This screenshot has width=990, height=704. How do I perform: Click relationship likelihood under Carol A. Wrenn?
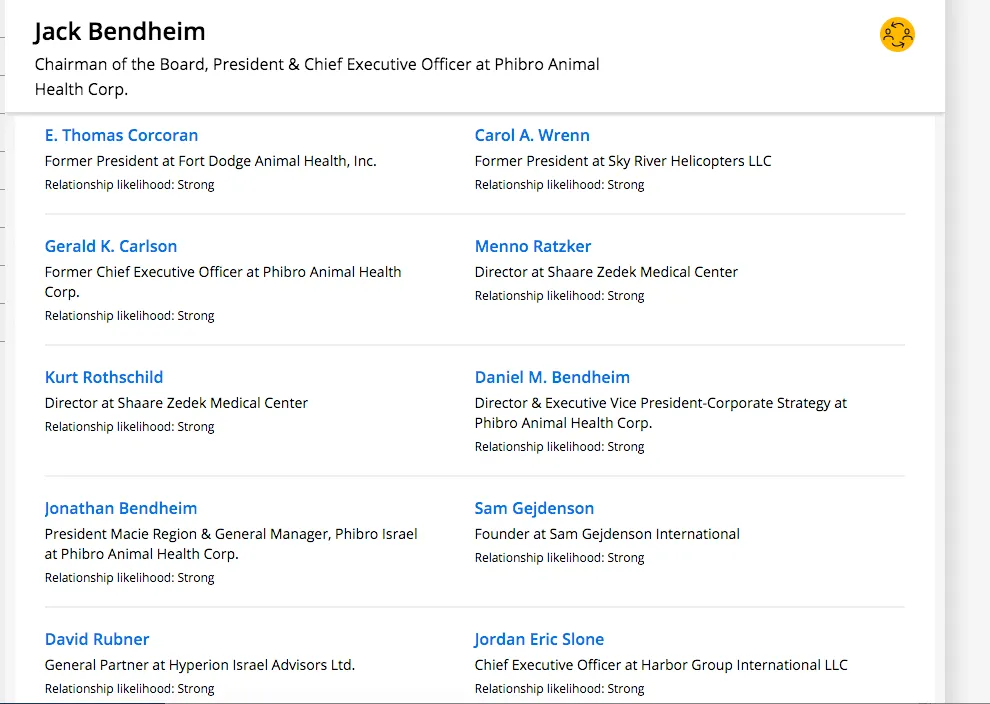click(x=559, y=185)
